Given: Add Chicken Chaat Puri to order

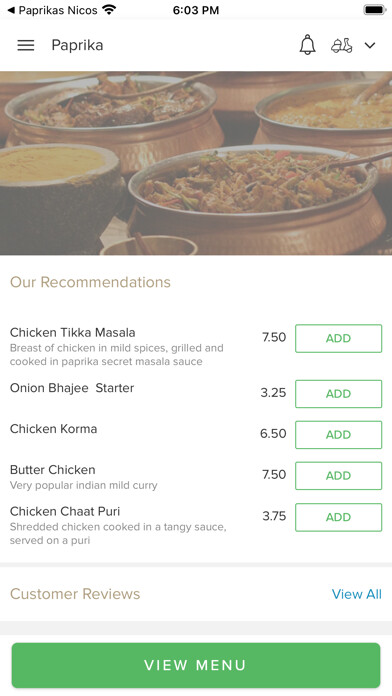Looking at the screenshot, I should click(x=338, y=517).
